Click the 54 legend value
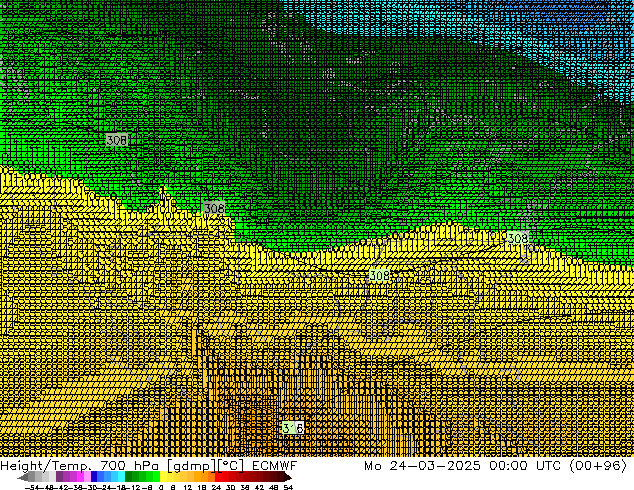The width and height of the screenshot is (634, 490). click(x=288, y=487)
